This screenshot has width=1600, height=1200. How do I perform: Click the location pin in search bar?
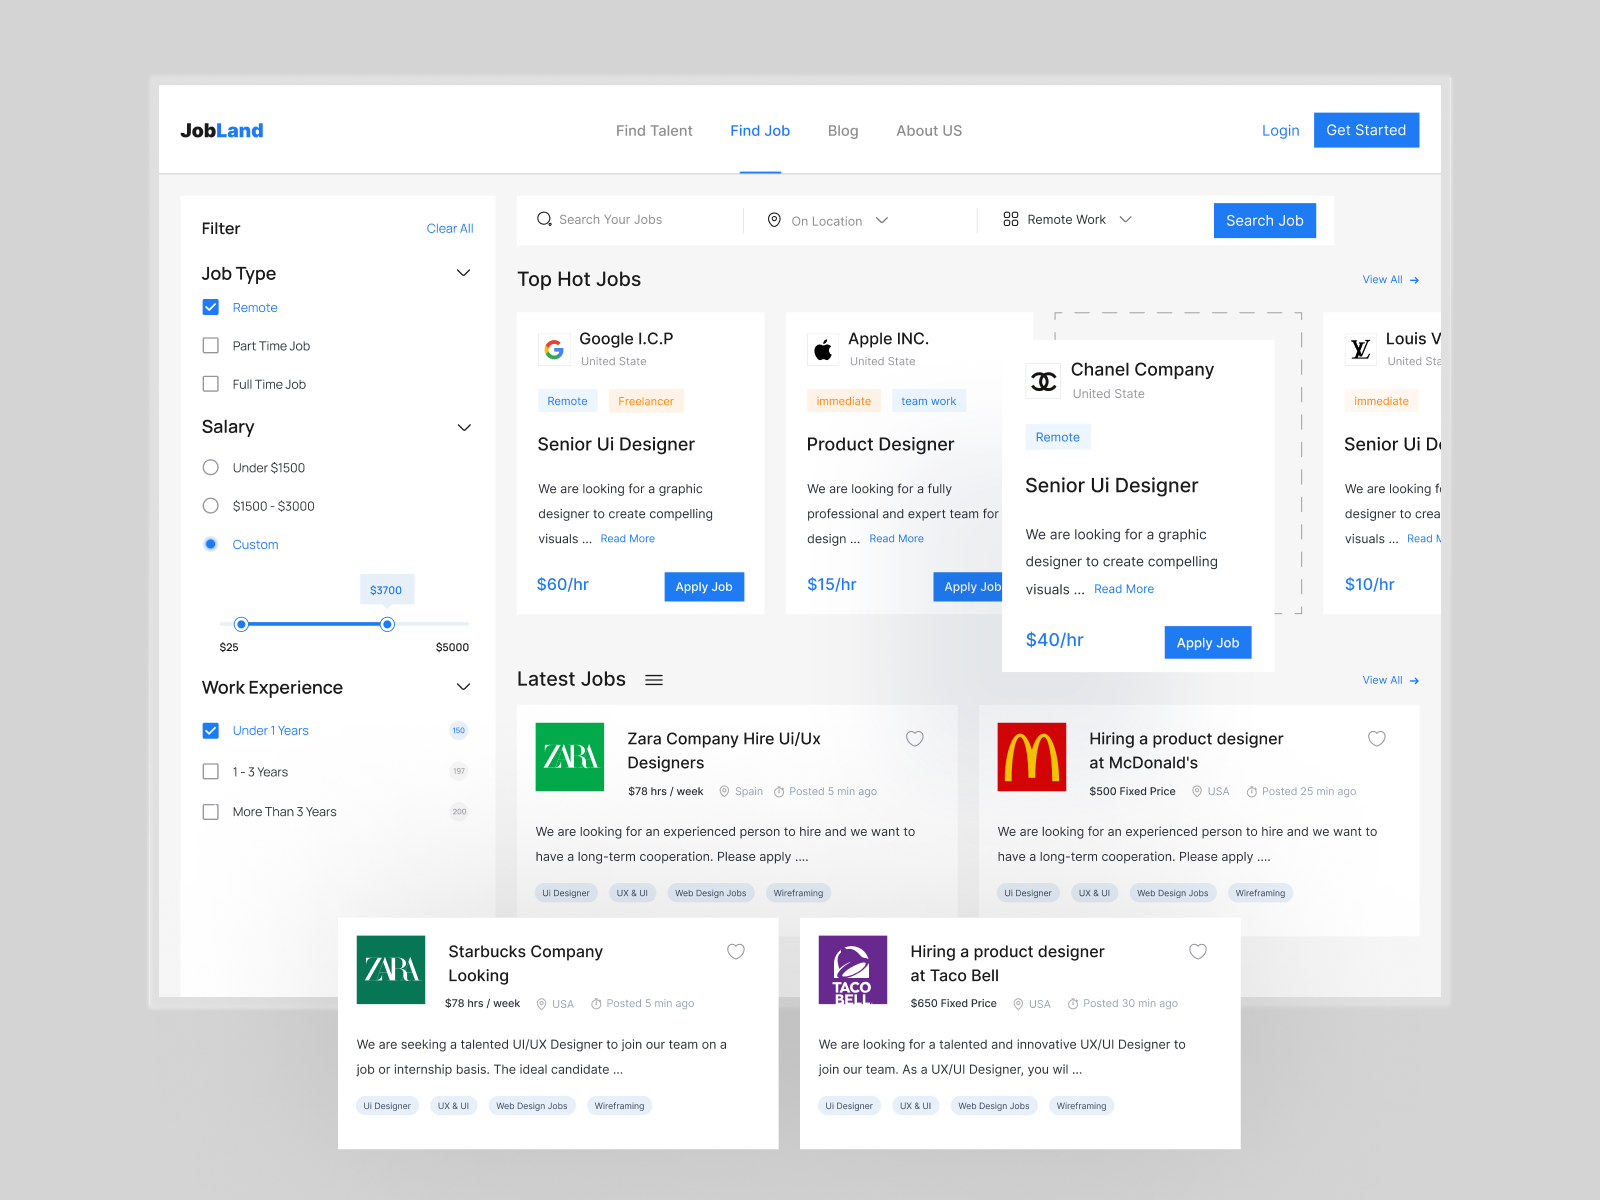[775, 220]
